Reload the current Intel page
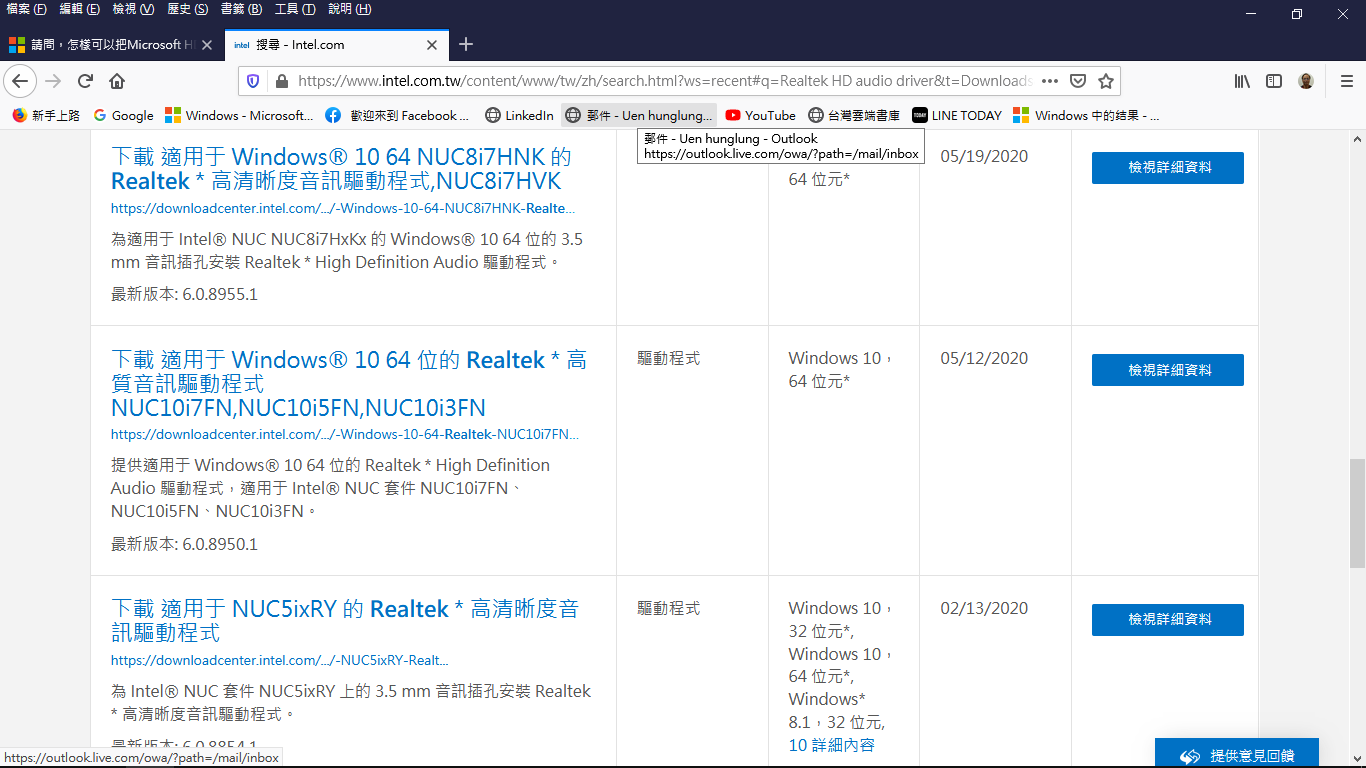 pos(86,81)
